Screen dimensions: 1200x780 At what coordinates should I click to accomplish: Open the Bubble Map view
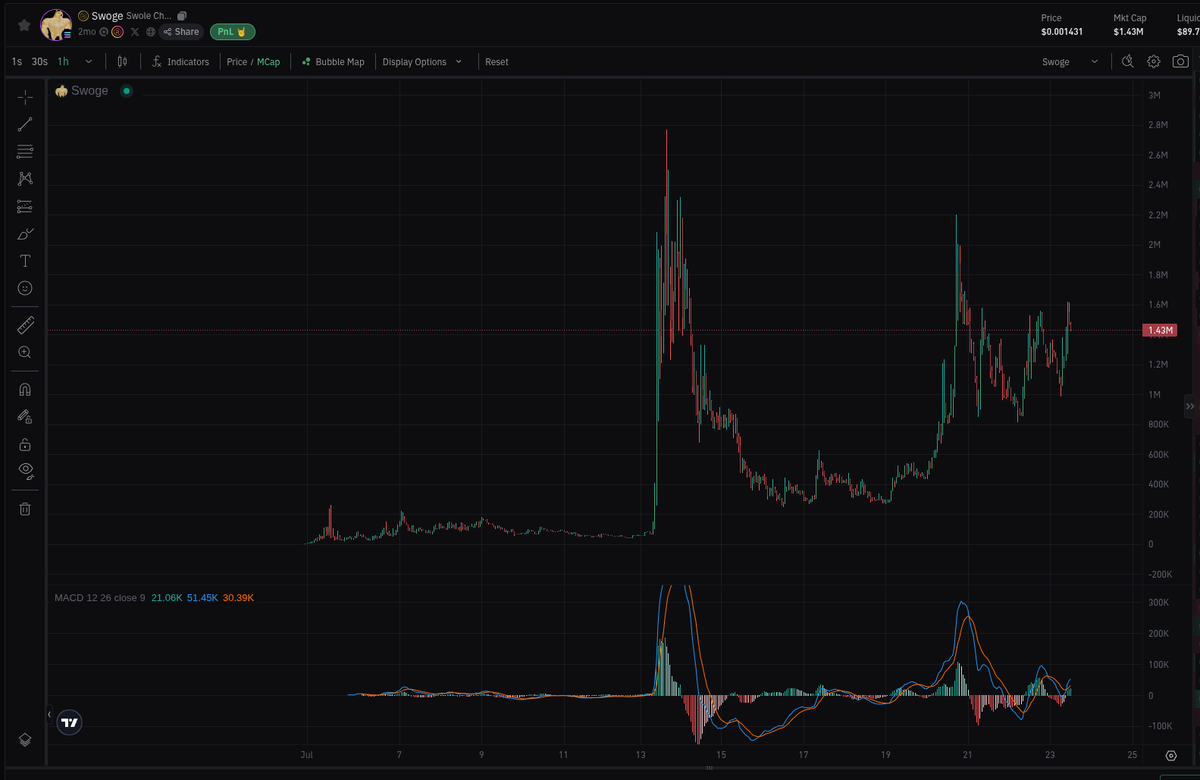click(x=333, y=62)
